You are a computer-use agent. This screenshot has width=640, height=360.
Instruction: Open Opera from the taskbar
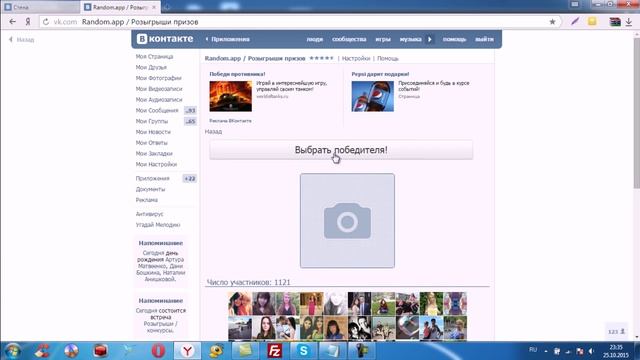pos(158,351)
